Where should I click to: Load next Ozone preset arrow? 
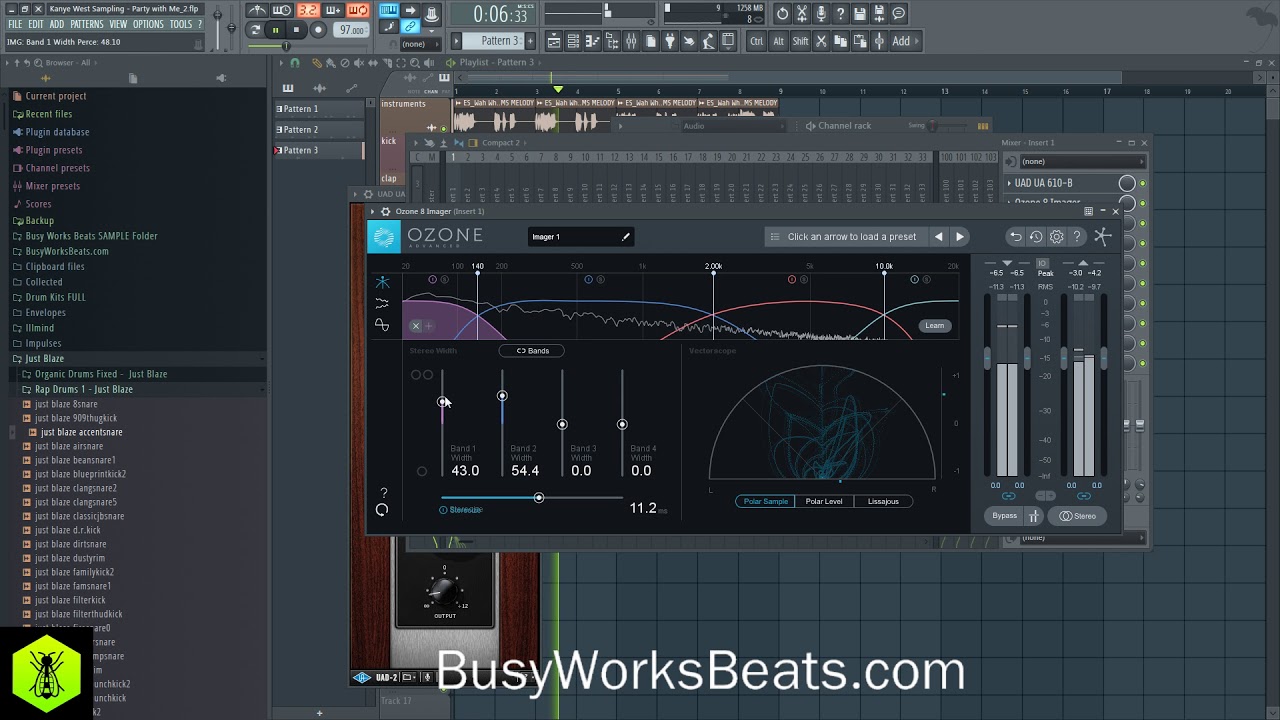tap(960, 237)
